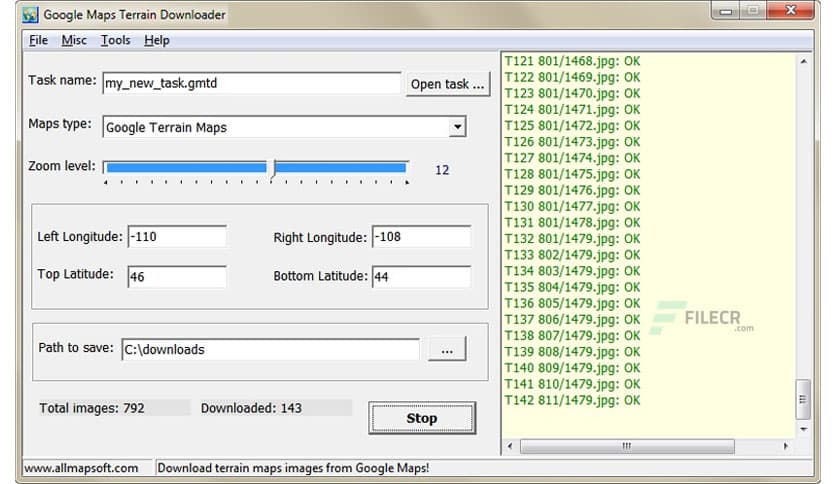
Task: Click log line 'T139 808/1479.jpg: OK'
Action: [x=572, y=352]
